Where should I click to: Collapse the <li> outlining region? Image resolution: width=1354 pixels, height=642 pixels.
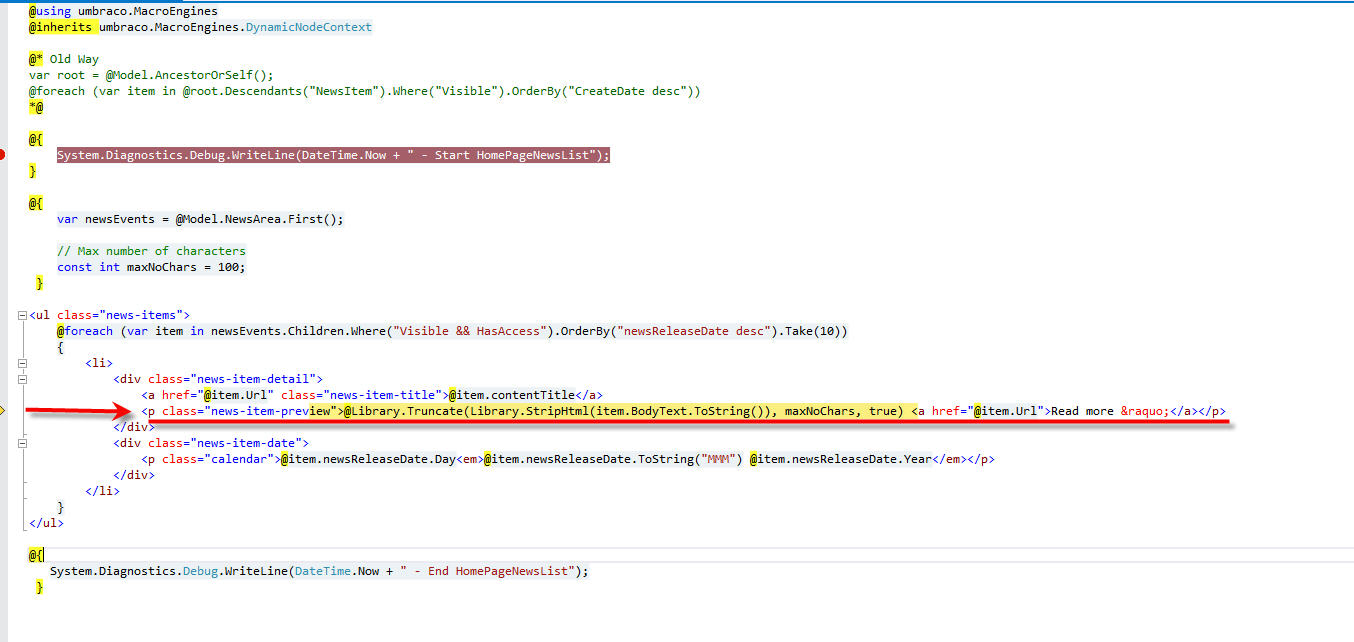pos(23,363)
